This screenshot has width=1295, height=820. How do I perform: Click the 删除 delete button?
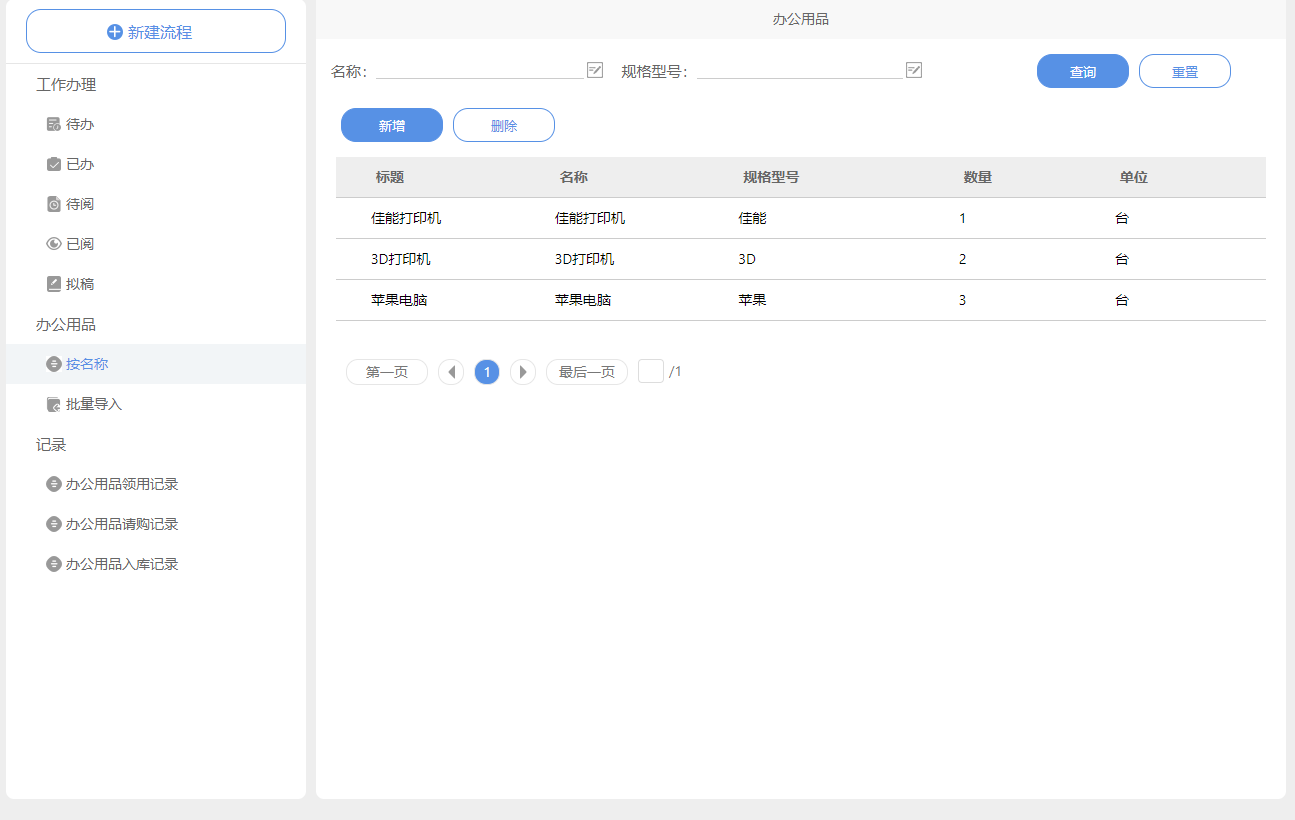coord(504,125)
